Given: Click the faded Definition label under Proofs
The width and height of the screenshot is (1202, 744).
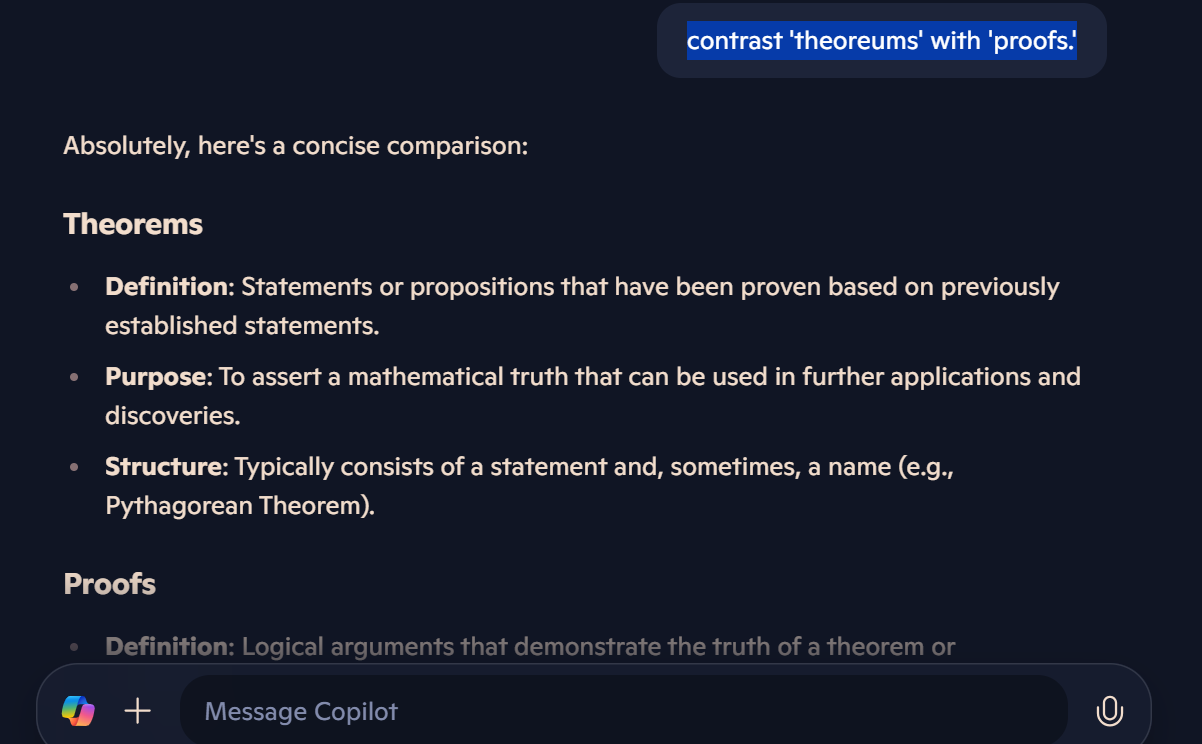Looking at the screenshot, I should pyautogui.click(x=166, y=647).
